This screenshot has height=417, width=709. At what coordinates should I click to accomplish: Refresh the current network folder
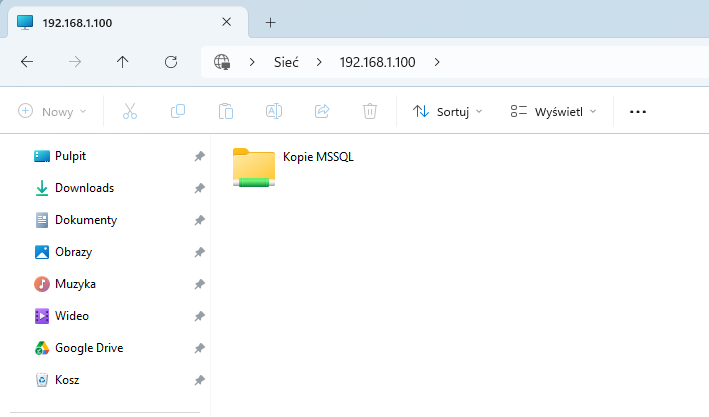click(x=171, y=62)
